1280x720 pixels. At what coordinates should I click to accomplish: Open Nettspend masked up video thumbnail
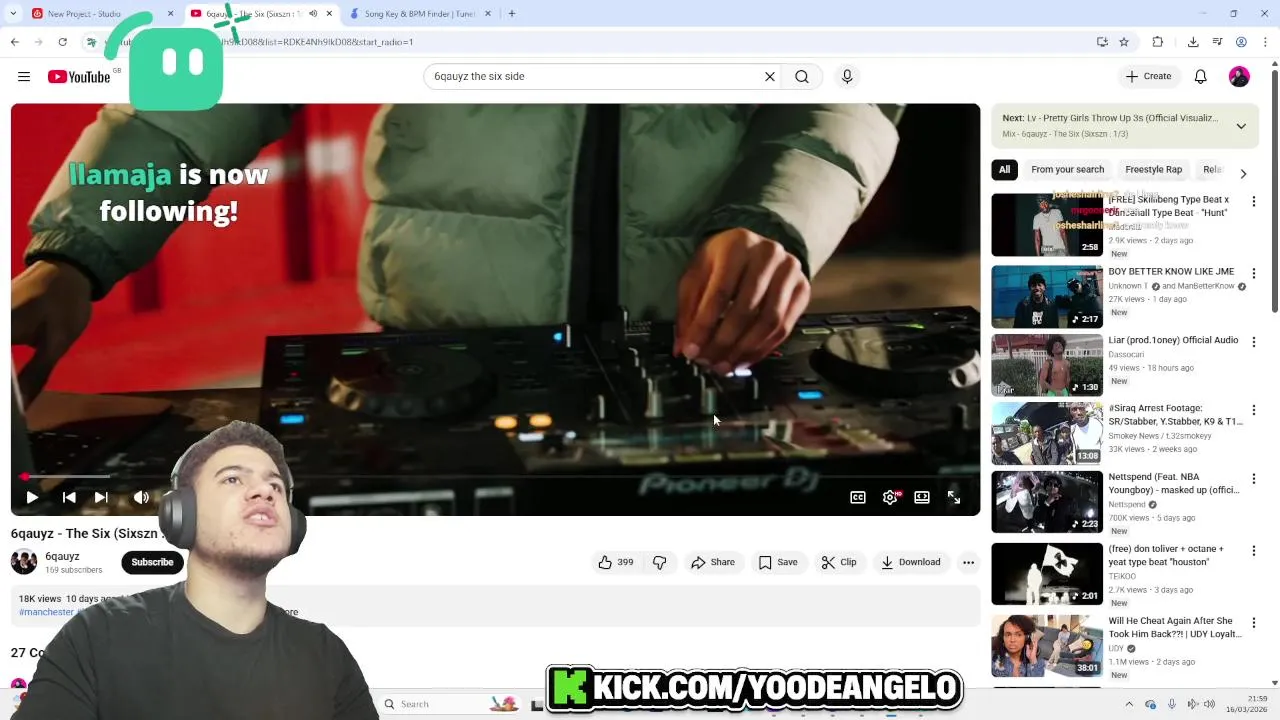(x=1047, y=502)
